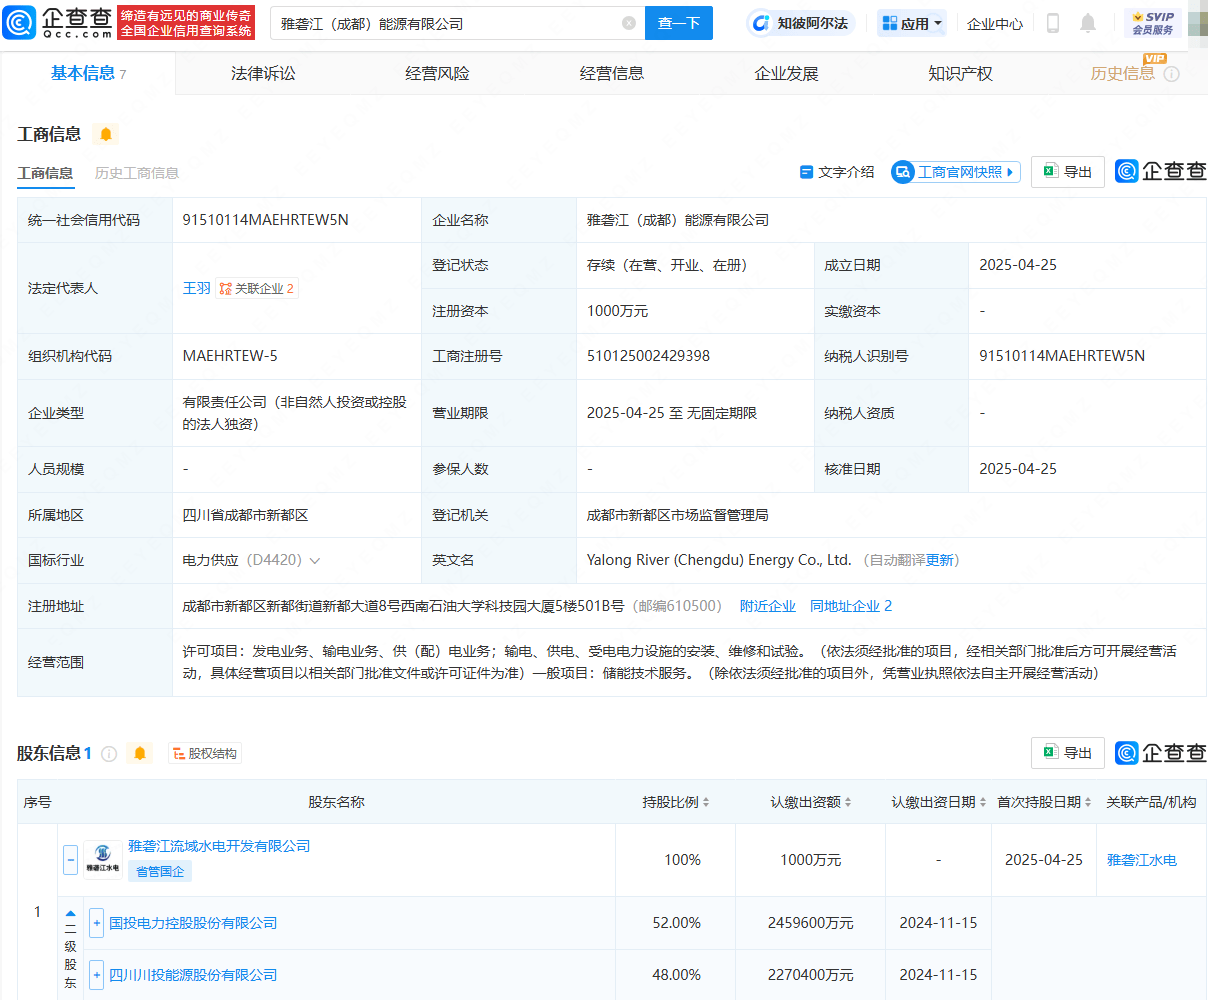1208x1000 pixels.
Task: Click the 查一下 search button
Action: tap(679, 23)
